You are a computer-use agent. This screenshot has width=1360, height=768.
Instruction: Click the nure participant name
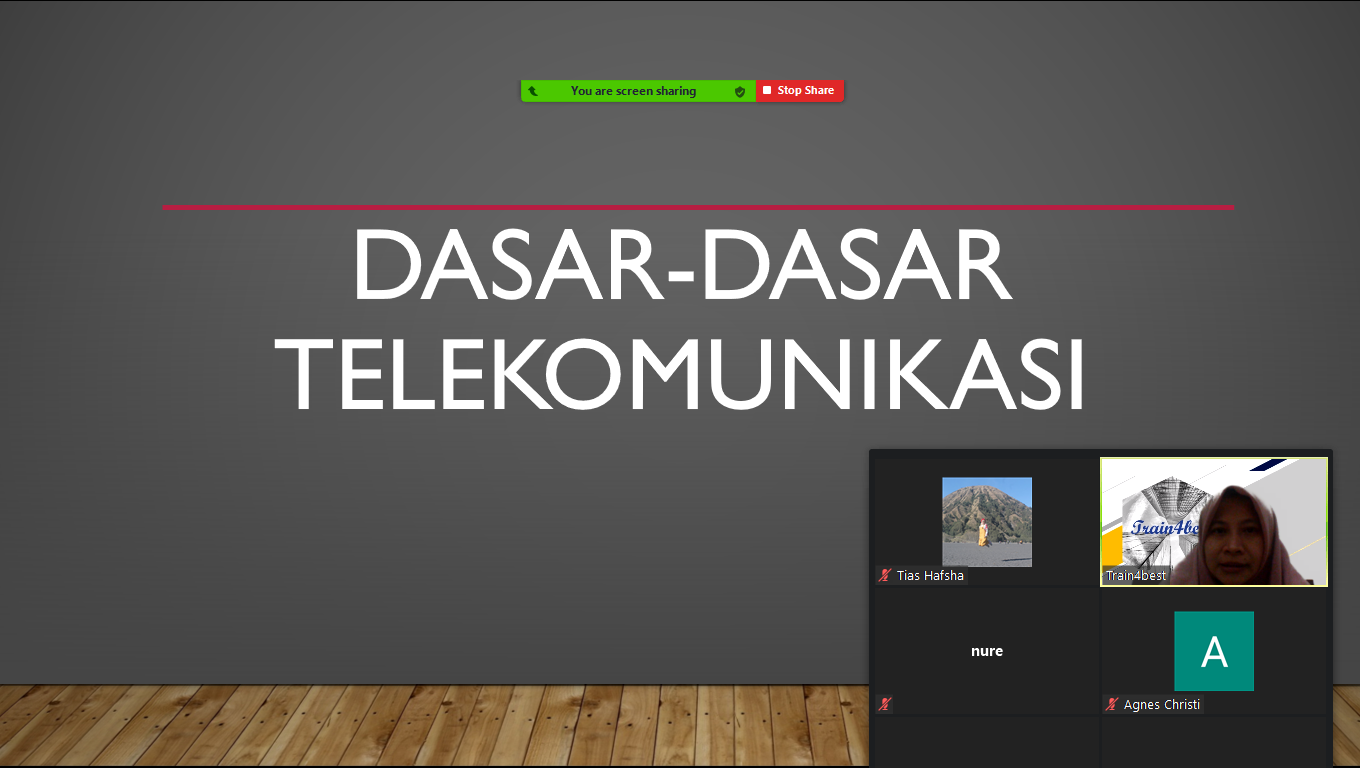coord(986,651)
